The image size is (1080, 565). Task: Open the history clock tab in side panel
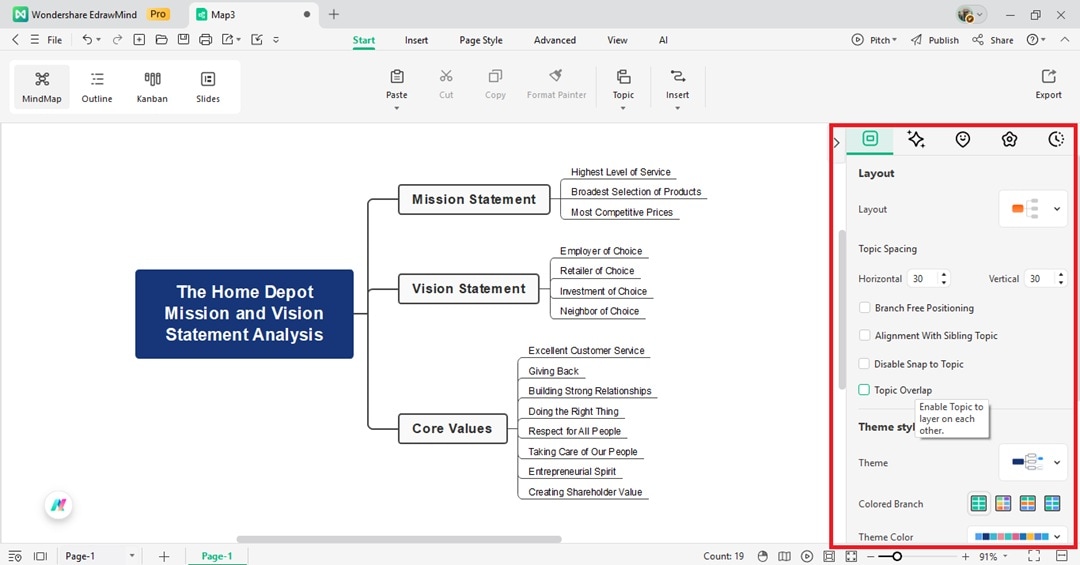click(1056, 139)
